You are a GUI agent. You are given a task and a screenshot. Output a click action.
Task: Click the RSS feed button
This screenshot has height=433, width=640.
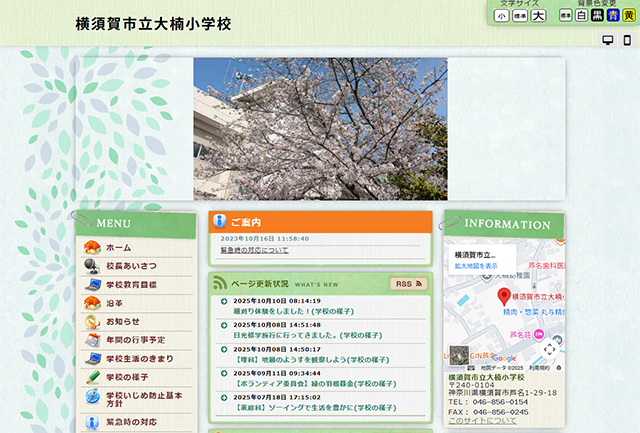[x=407, y=284]
